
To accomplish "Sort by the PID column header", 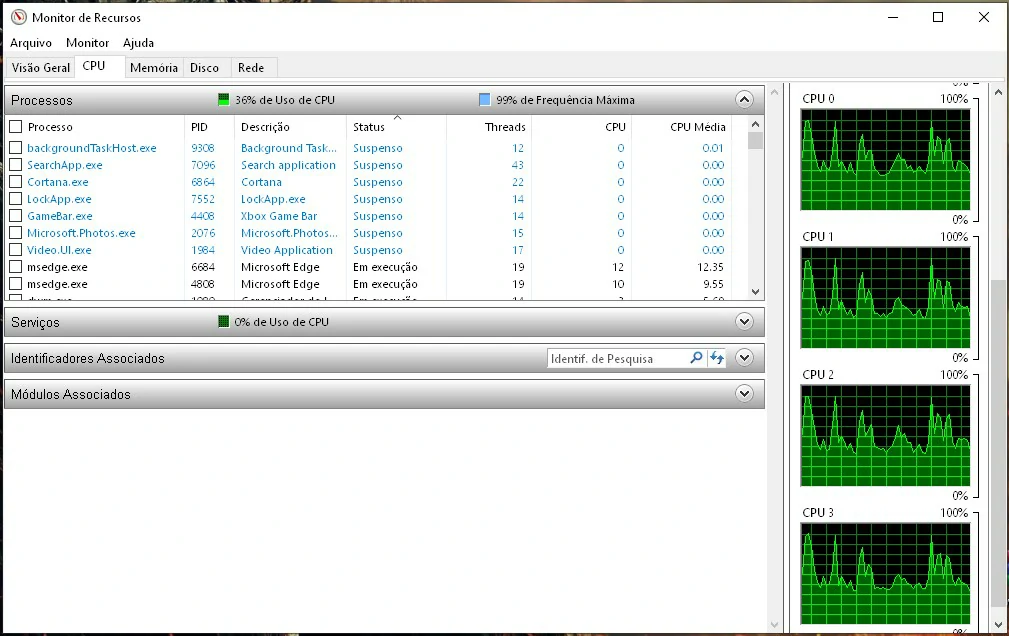I will [199, 127].
